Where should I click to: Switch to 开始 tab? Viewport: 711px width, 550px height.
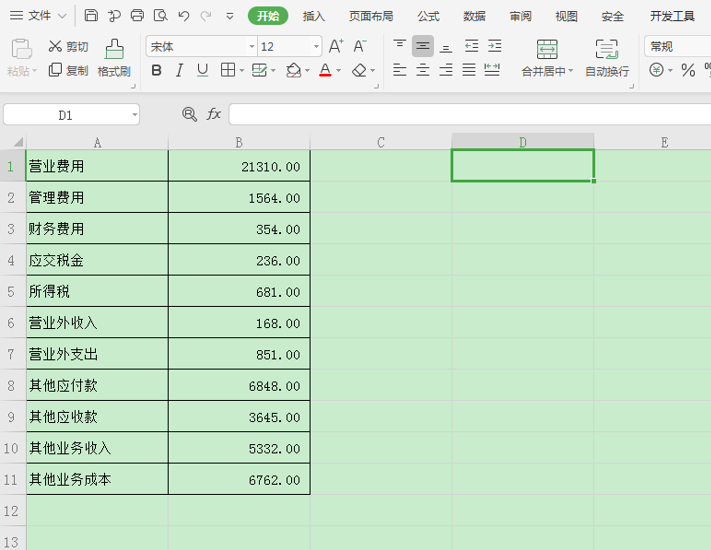point(268,16)
